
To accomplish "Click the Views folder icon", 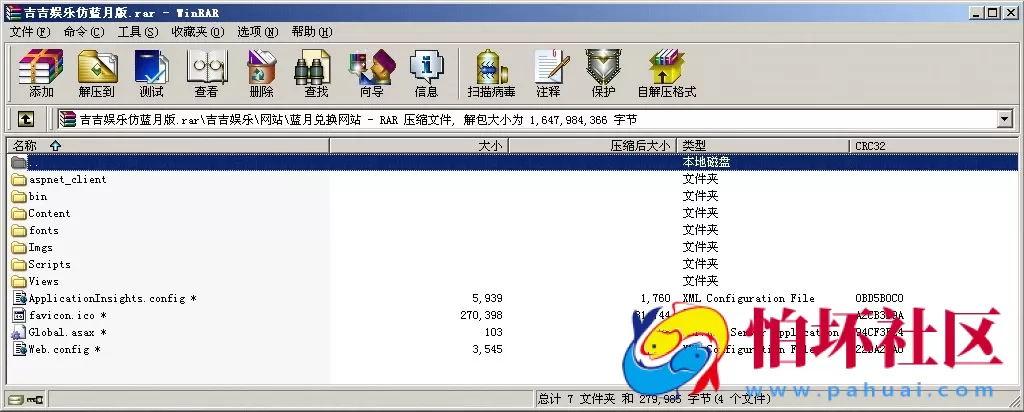I will tap(19, 281).
